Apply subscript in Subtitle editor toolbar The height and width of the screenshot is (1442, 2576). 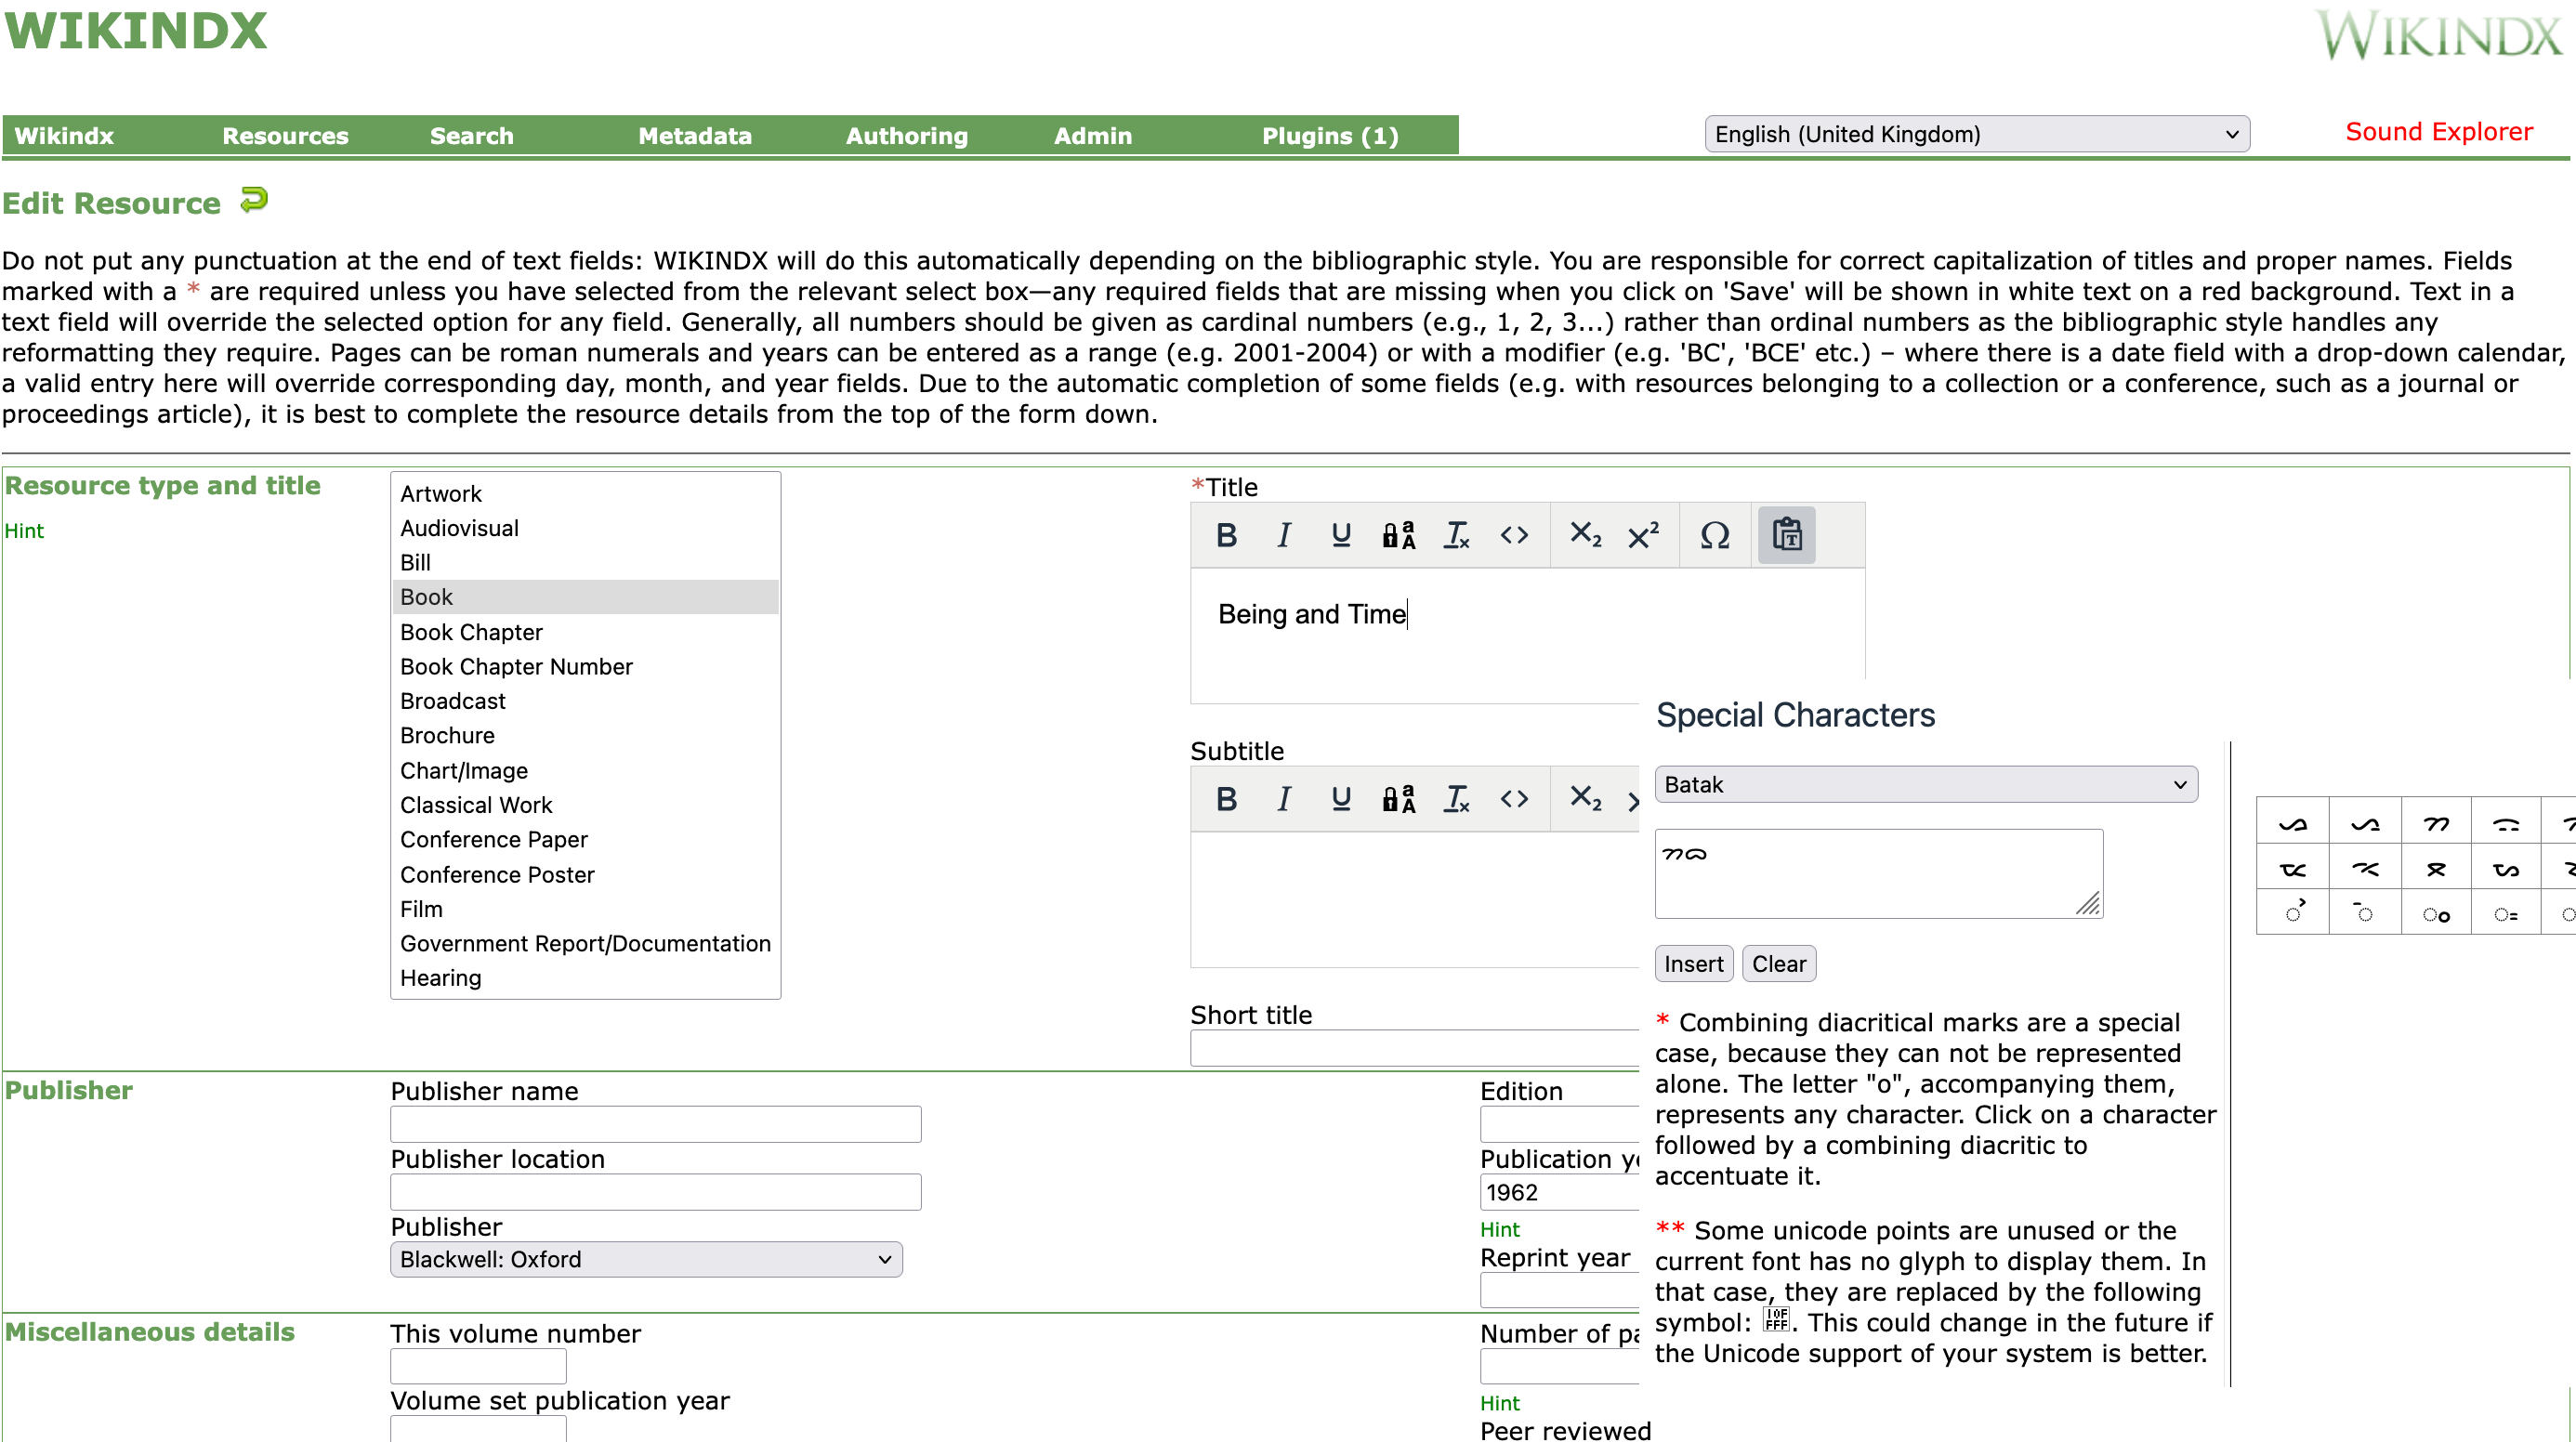pos(1585,799)
